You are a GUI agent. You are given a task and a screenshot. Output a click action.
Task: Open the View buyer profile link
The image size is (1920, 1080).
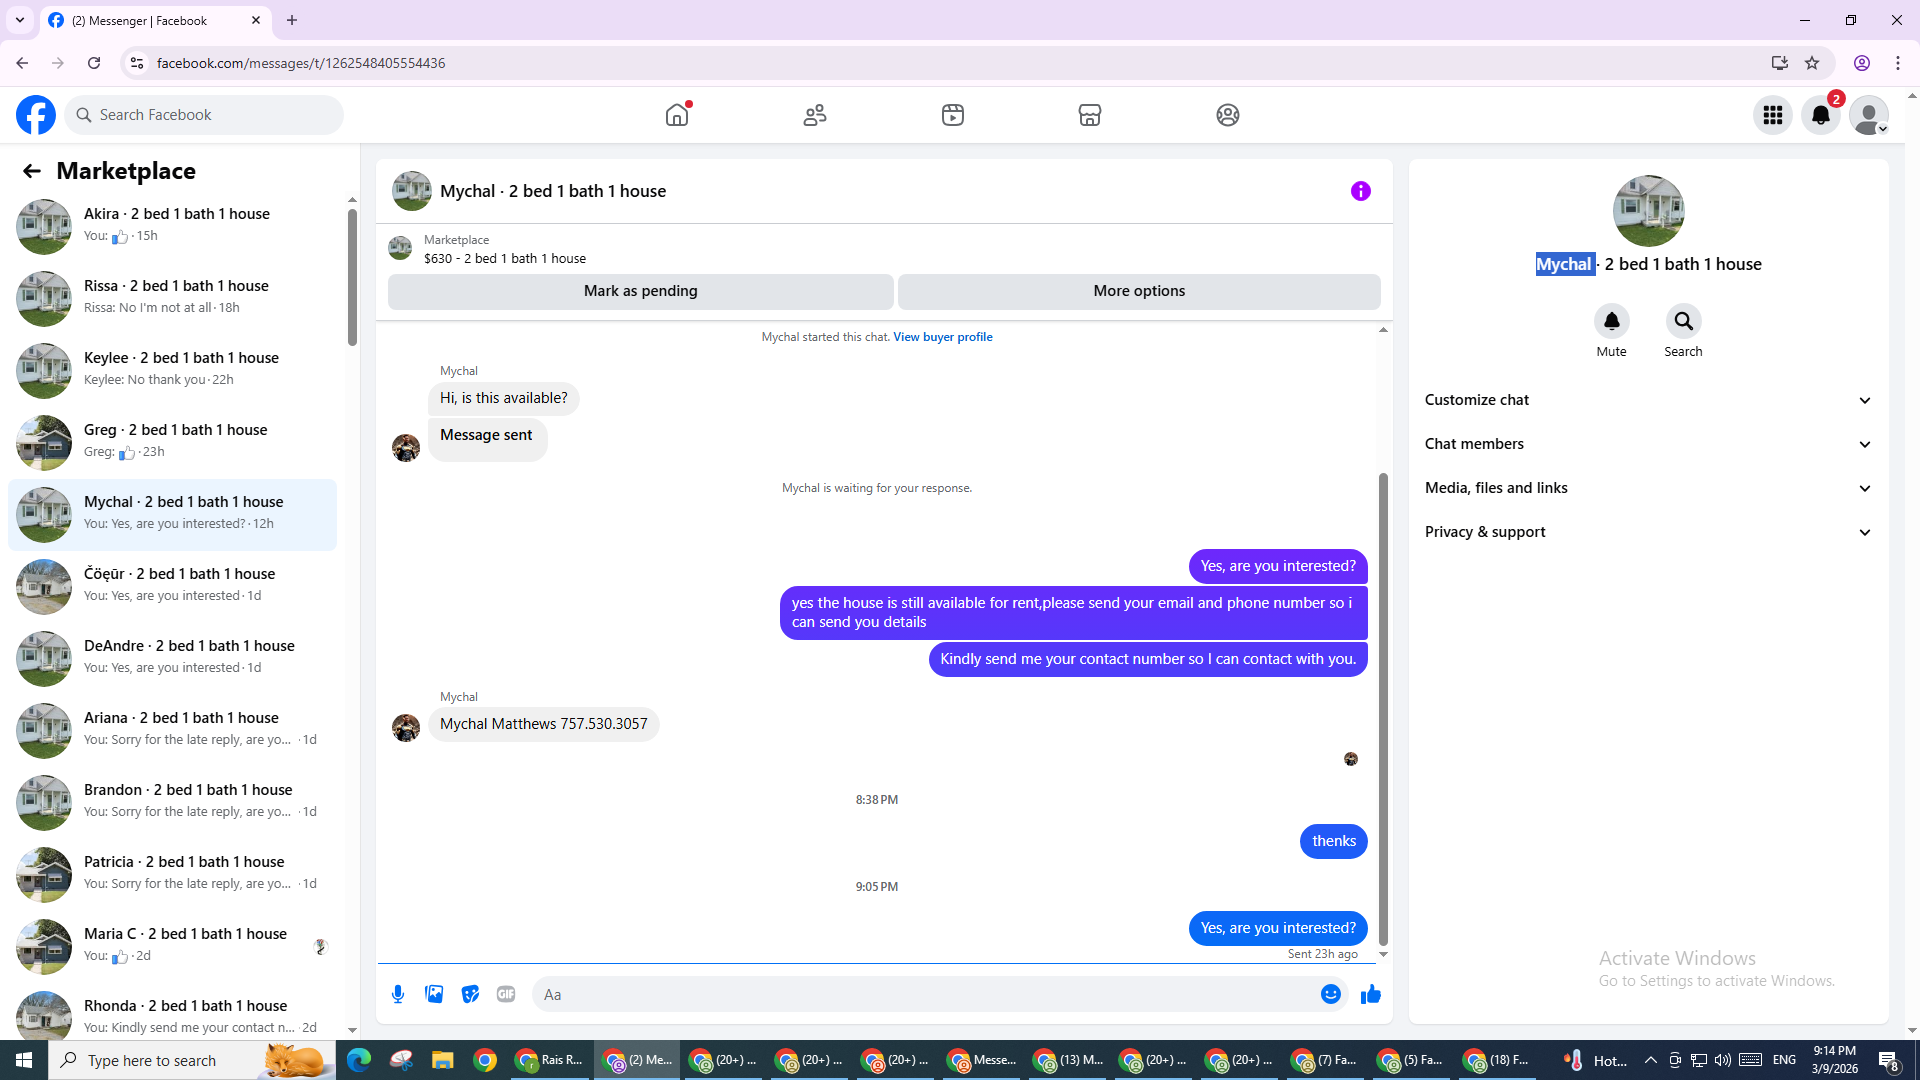pyautogui.click(x=942, y=337)
